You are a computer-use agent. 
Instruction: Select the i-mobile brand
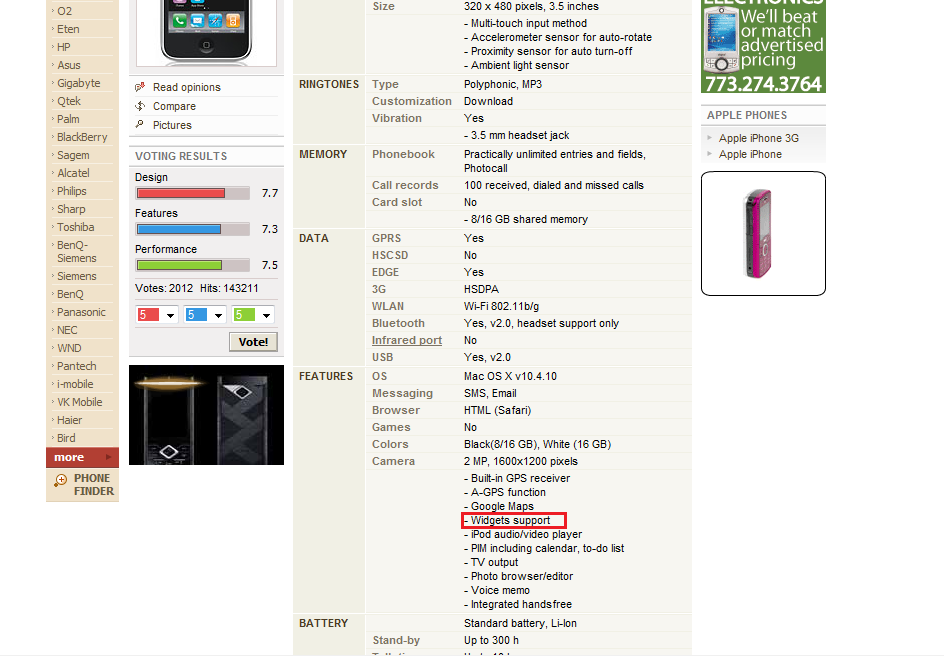75,384
